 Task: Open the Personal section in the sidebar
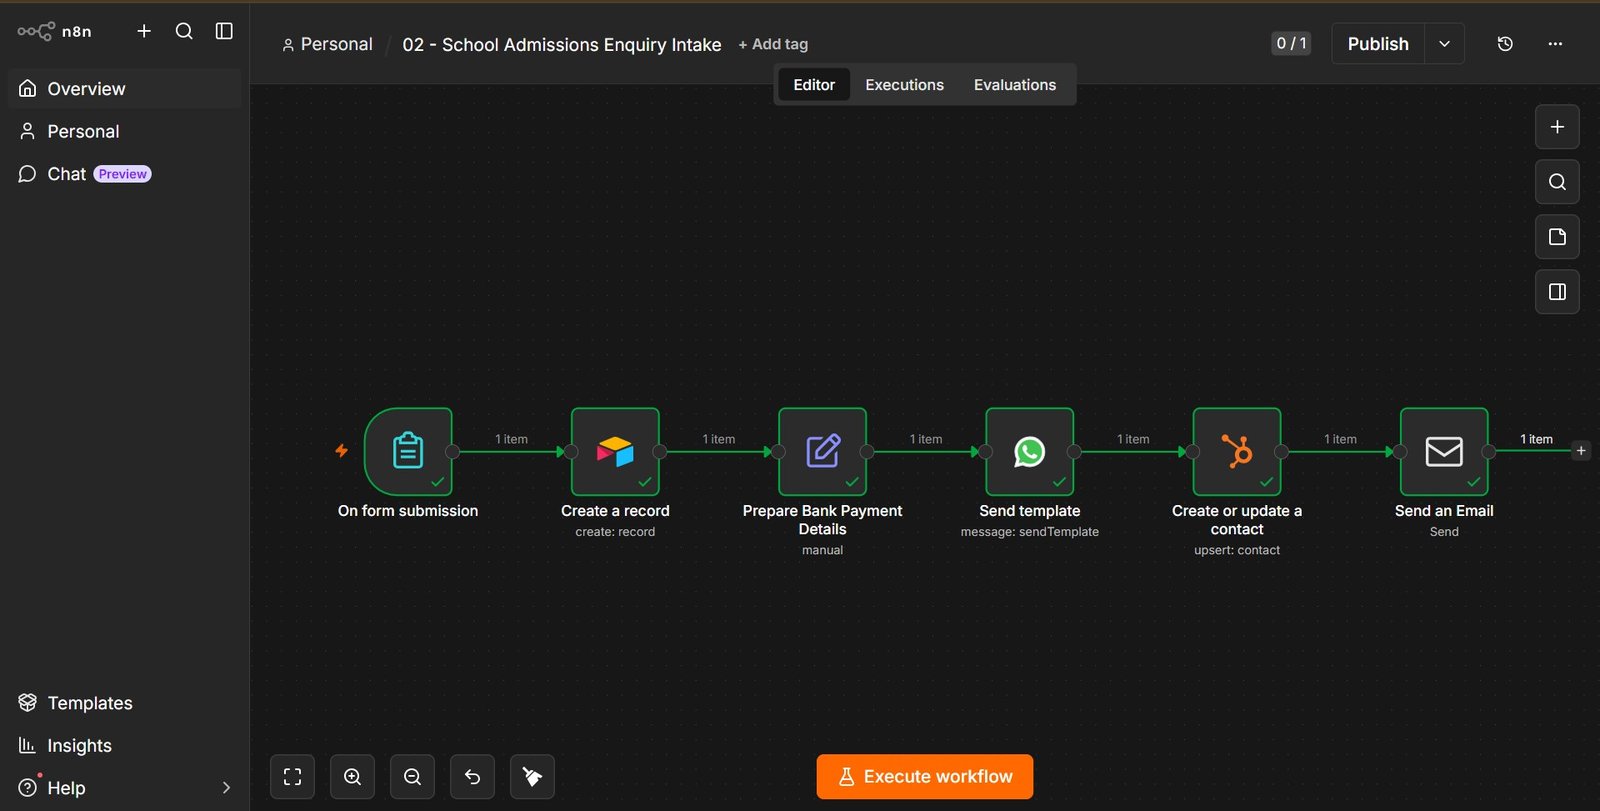tap(124, 131)
